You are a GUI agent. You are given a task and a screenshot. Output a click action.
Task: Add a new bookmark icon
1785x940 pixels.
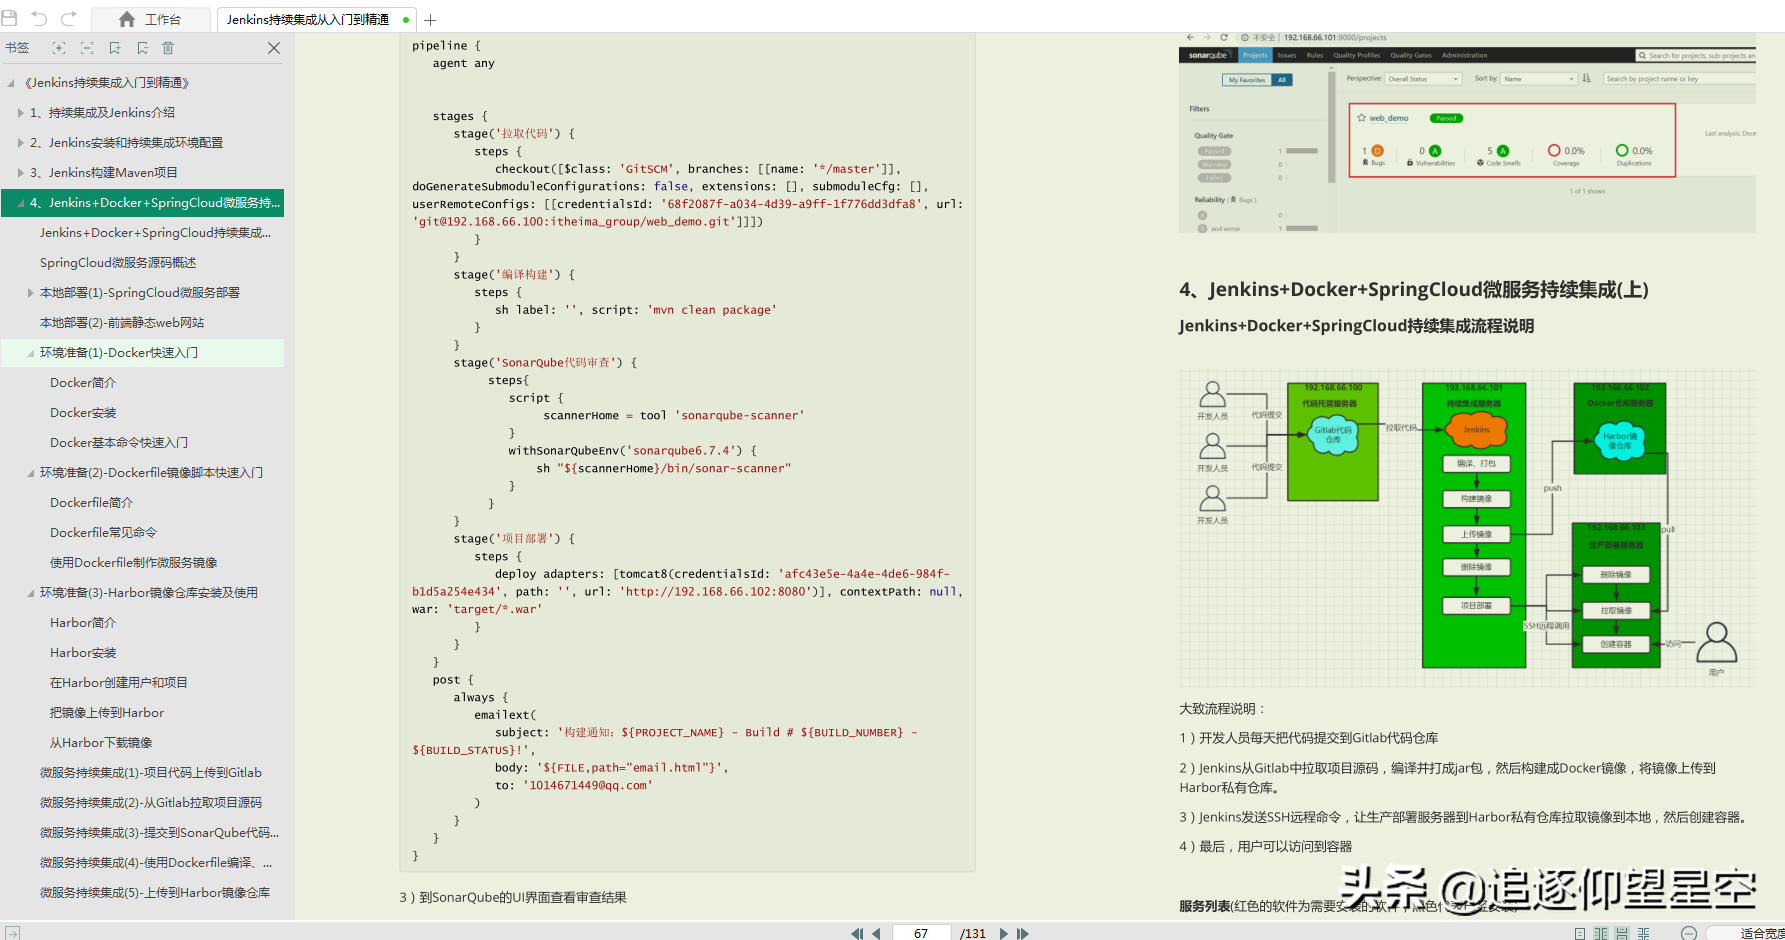click(115, 48)
